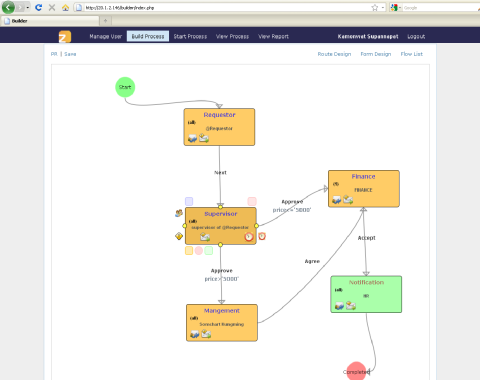Open the View Report menu item
480x380 pixels.
[273, 36]
